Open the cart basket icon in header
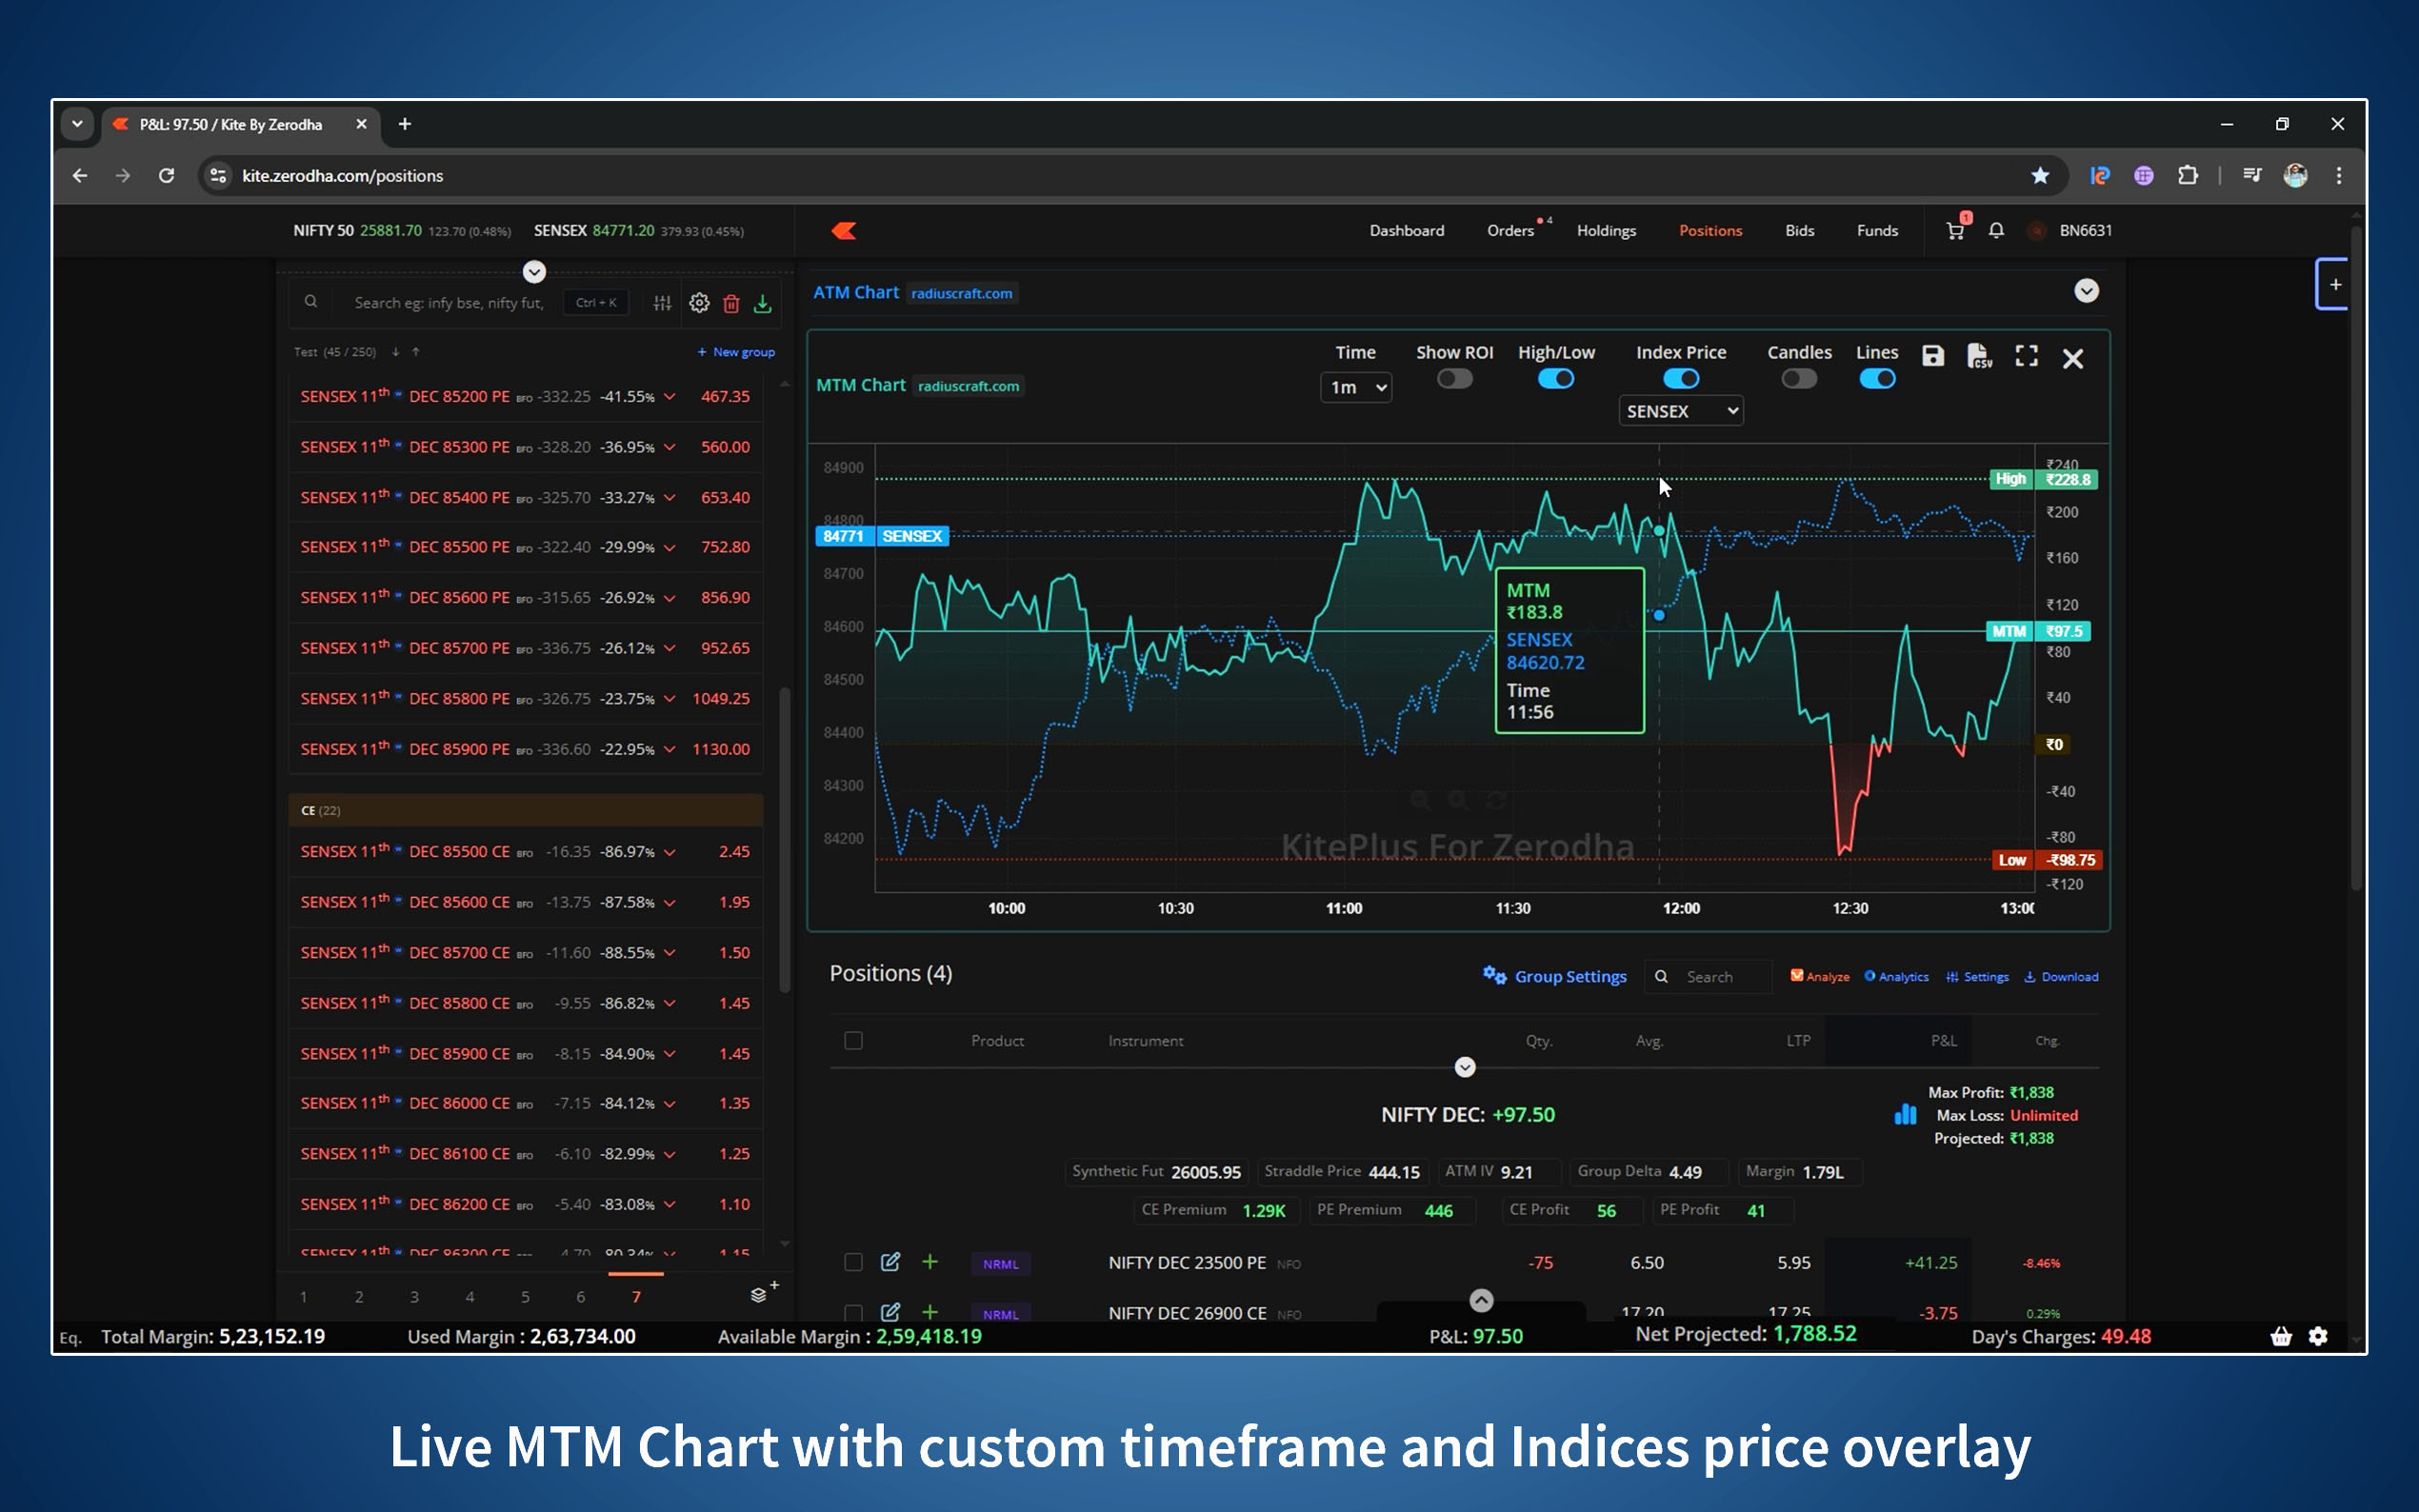This screenshot has height=1512, width=2419. (x=1954, y=231)
